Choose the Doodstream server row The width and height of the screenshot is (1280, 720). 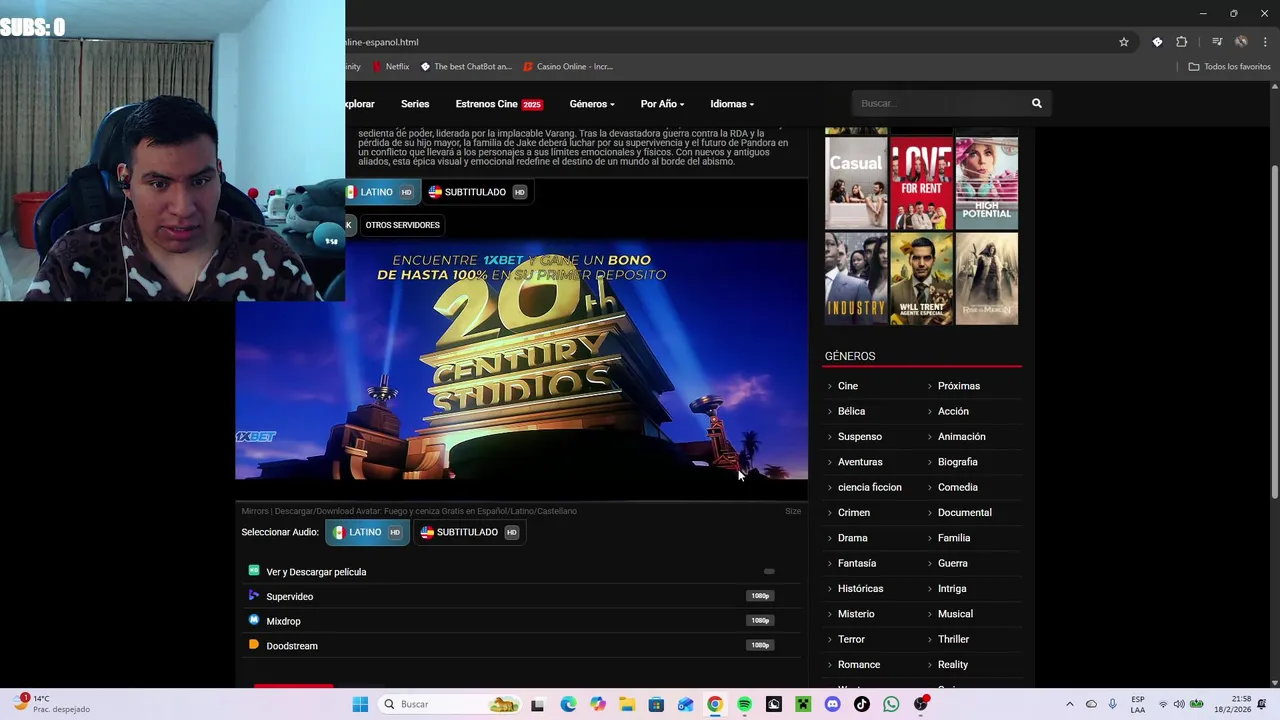(x=520, y=646)
